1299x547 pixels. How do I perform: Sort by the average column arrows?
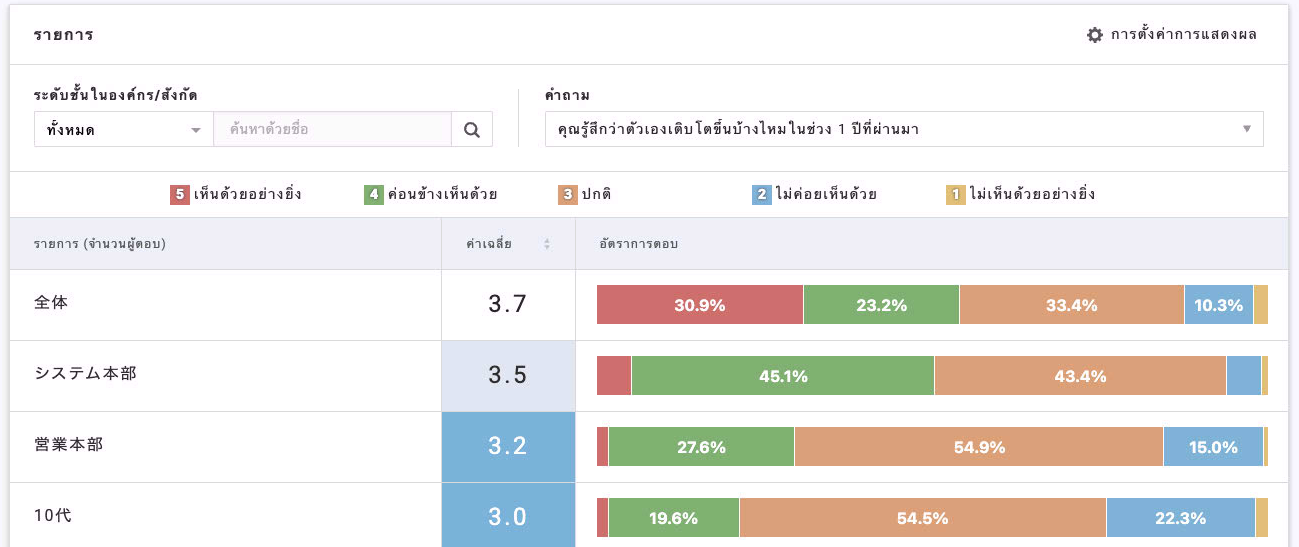coord(547,244)
